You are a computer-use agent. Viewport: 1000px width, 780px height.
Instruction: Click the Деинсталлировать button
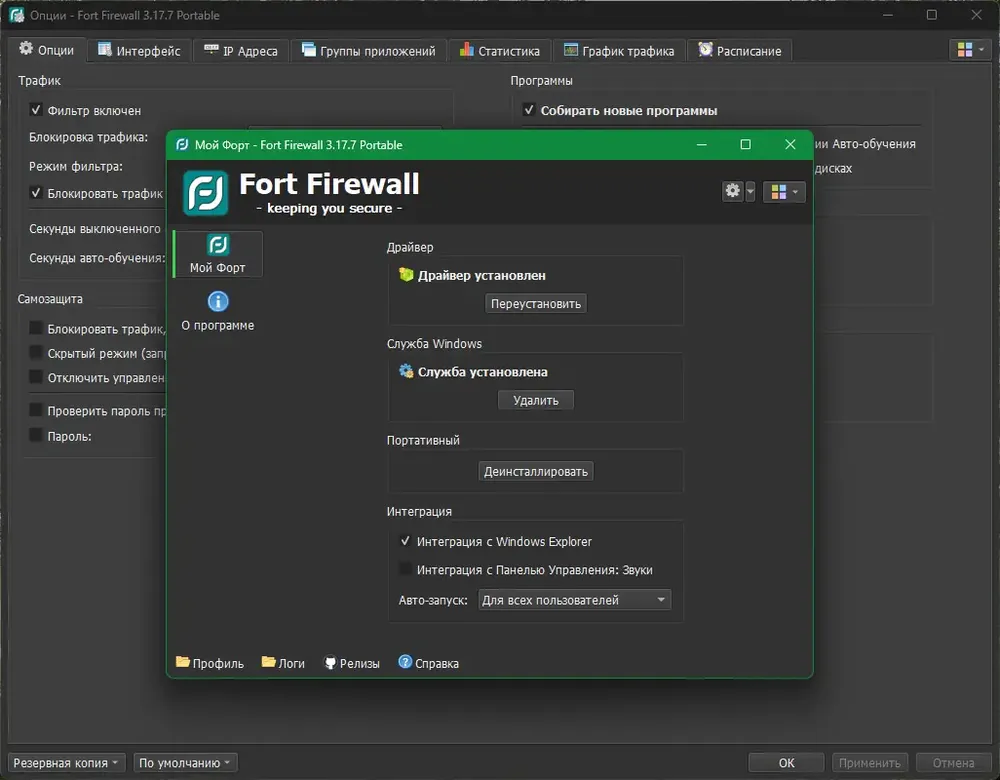tap(536, 471)
